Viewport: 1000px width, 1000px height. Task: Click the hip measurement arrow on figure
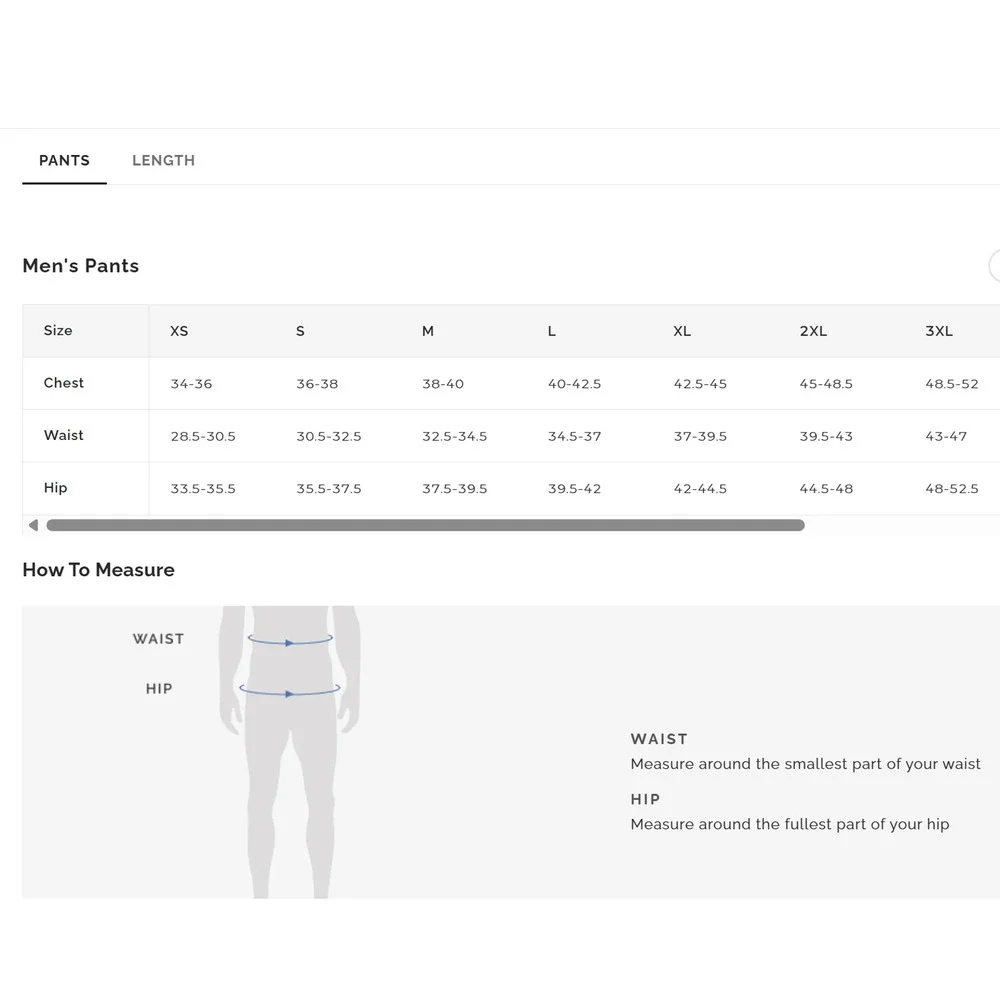[x=290, y=691]
